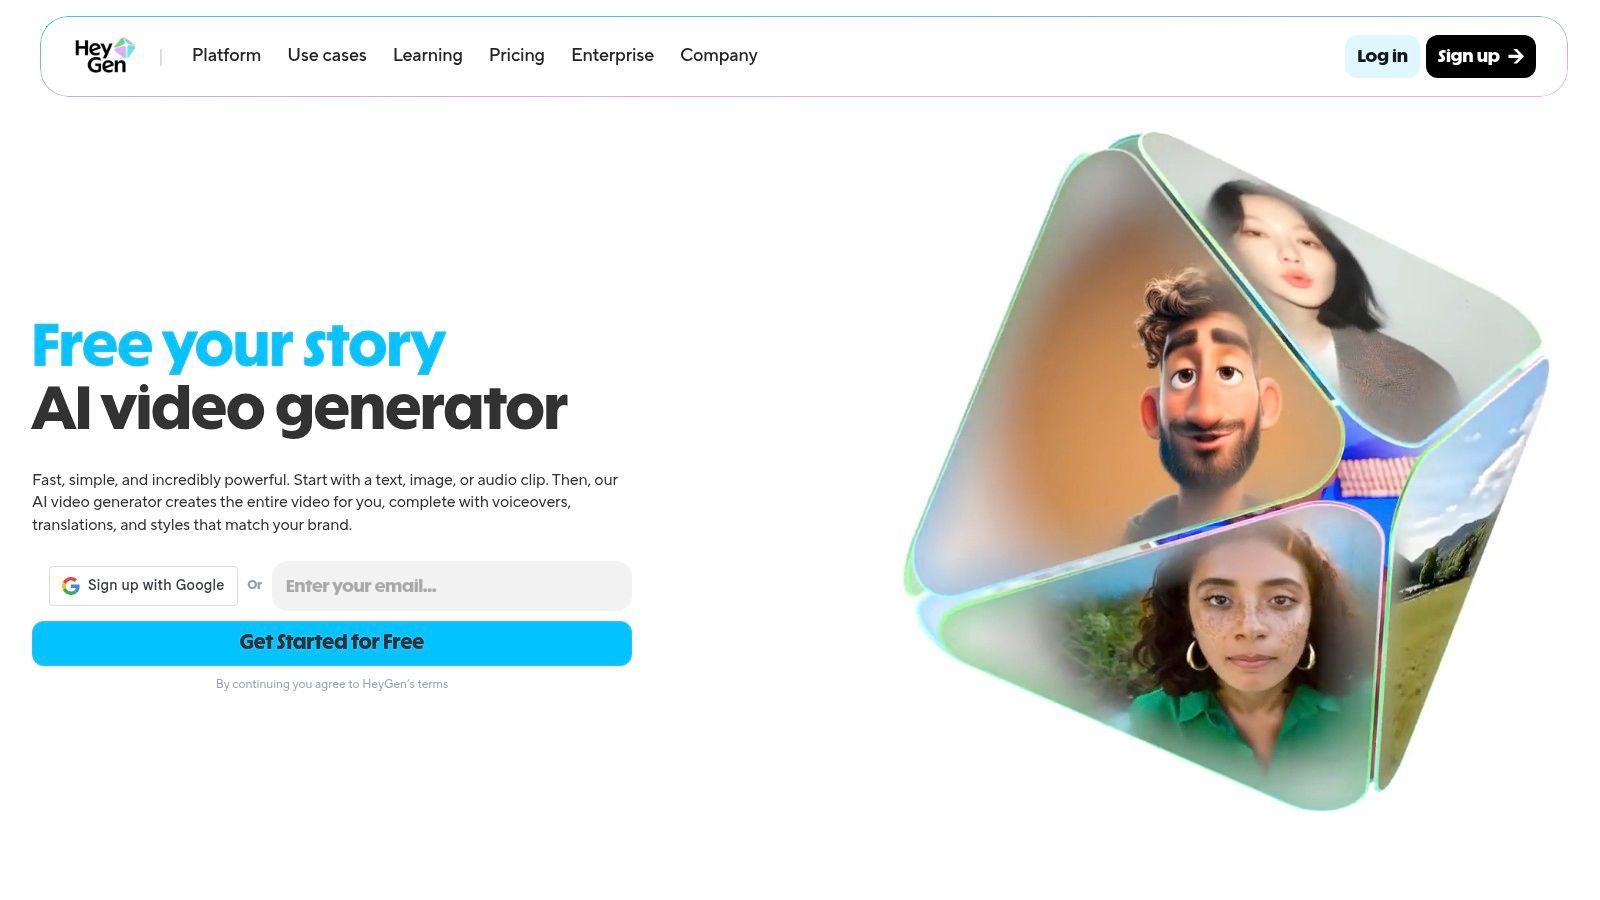Viewport: 1600px width, 900px height.
Task: Open the Learning dropdown
Action: tap(428, 55)
